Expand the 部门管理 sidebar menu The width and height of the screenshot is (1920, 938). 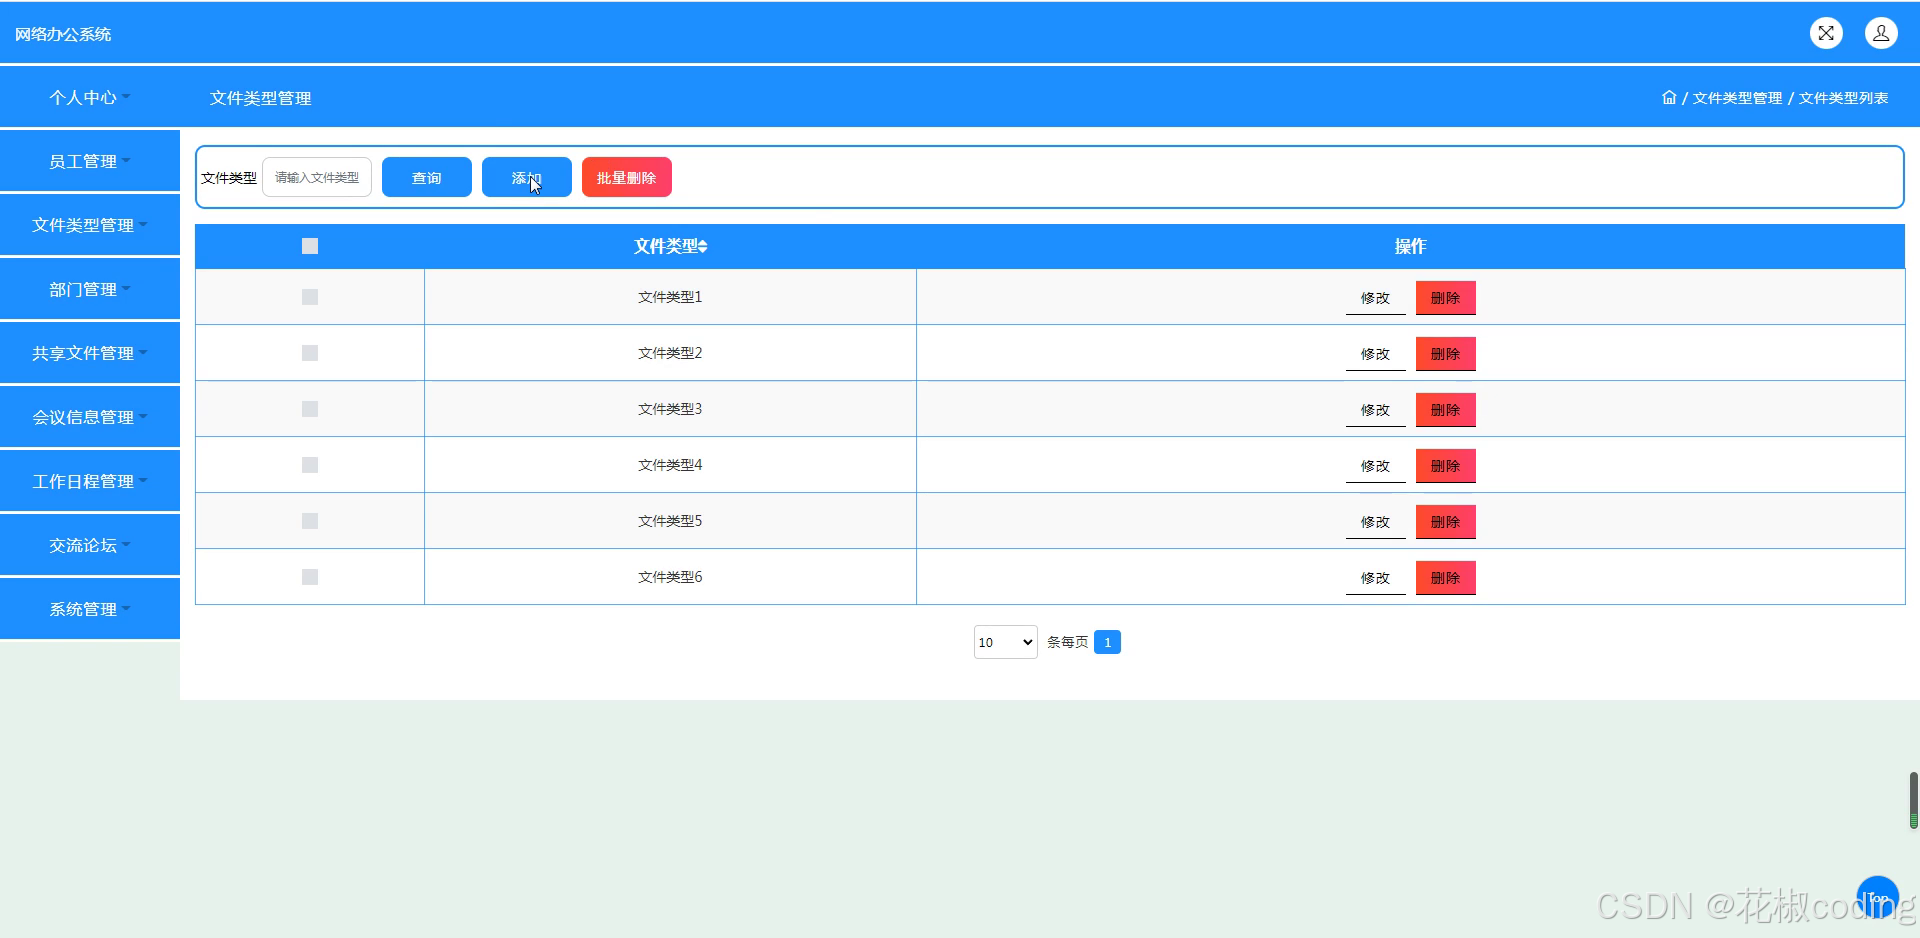[90, 289]
